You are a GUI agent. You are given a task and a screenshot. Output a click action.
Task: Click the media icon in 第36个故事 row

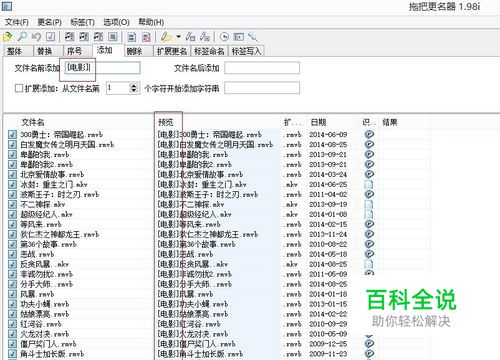click(x=369, y=244)
